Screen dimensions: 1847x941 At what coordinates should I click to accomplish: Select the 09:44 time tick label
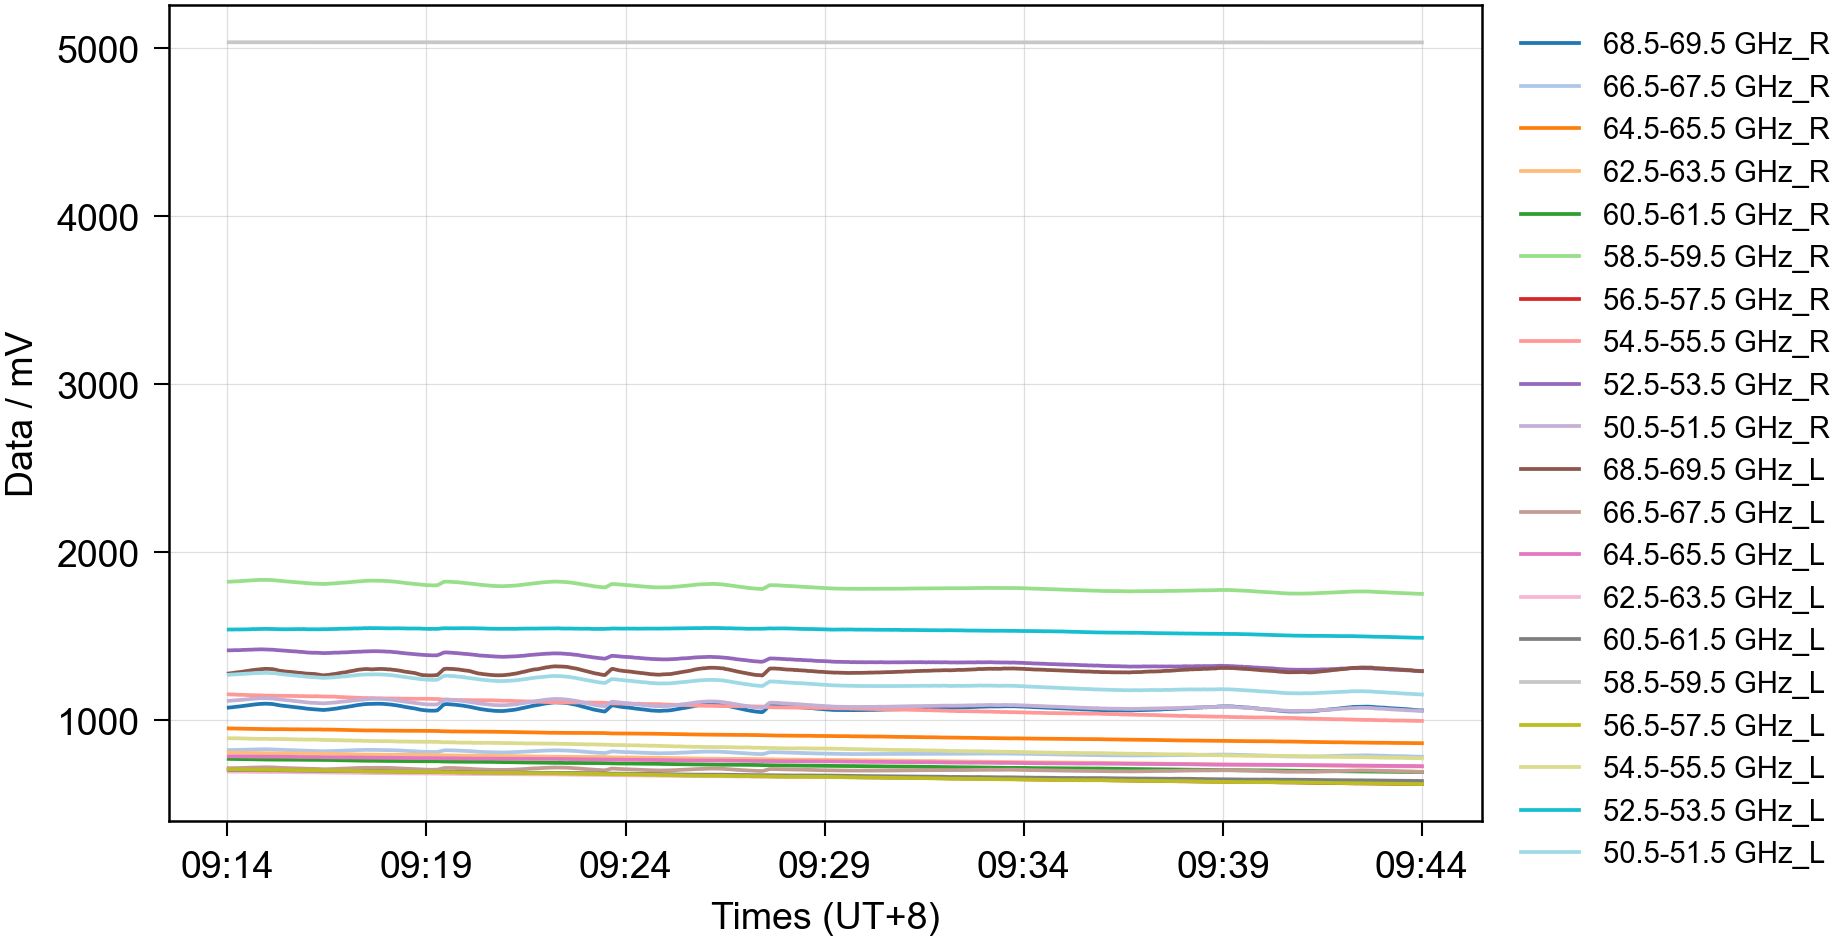(1420, 865)
